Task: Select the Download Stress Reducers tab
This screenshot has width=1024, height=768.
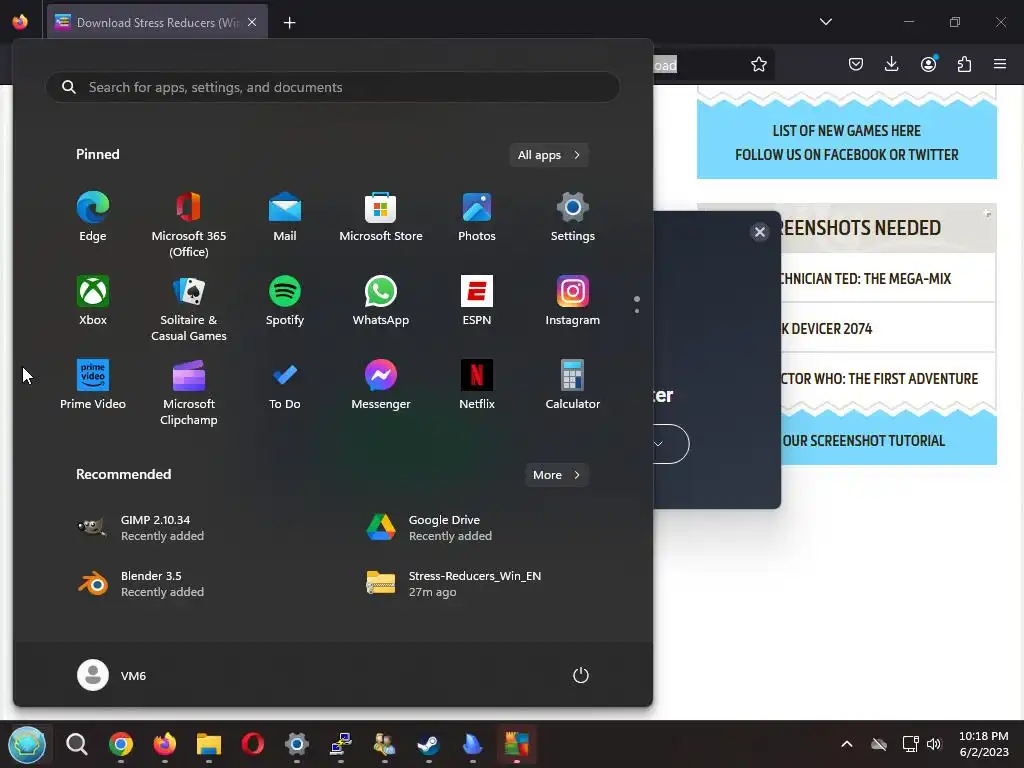Action: (157, 22)
